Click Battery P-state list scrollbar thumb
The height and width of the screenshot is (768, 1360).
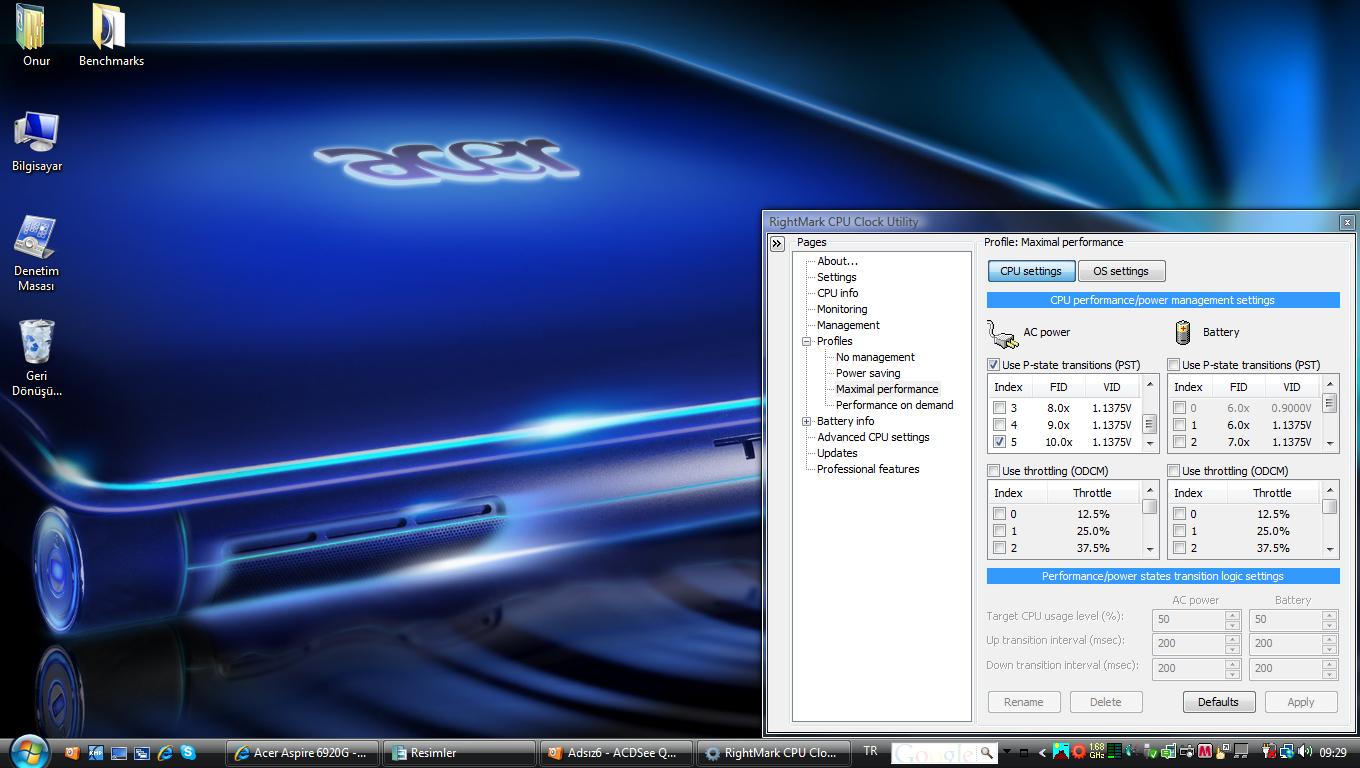click(x=1330, y=403)
